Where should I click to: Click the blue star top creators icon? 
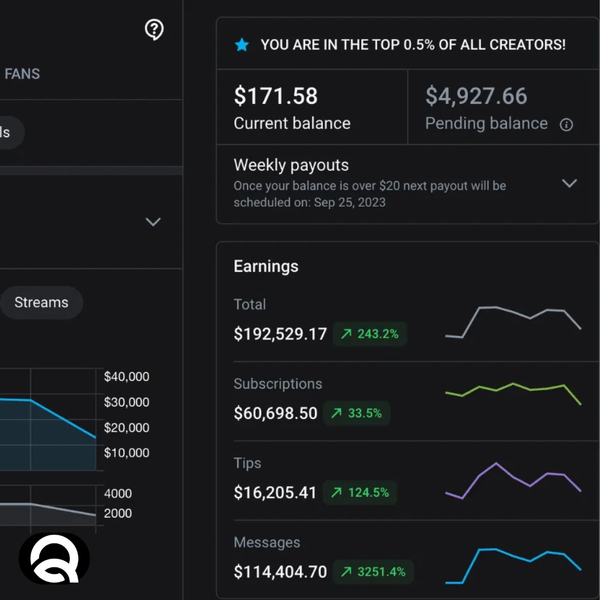[241, 45]
